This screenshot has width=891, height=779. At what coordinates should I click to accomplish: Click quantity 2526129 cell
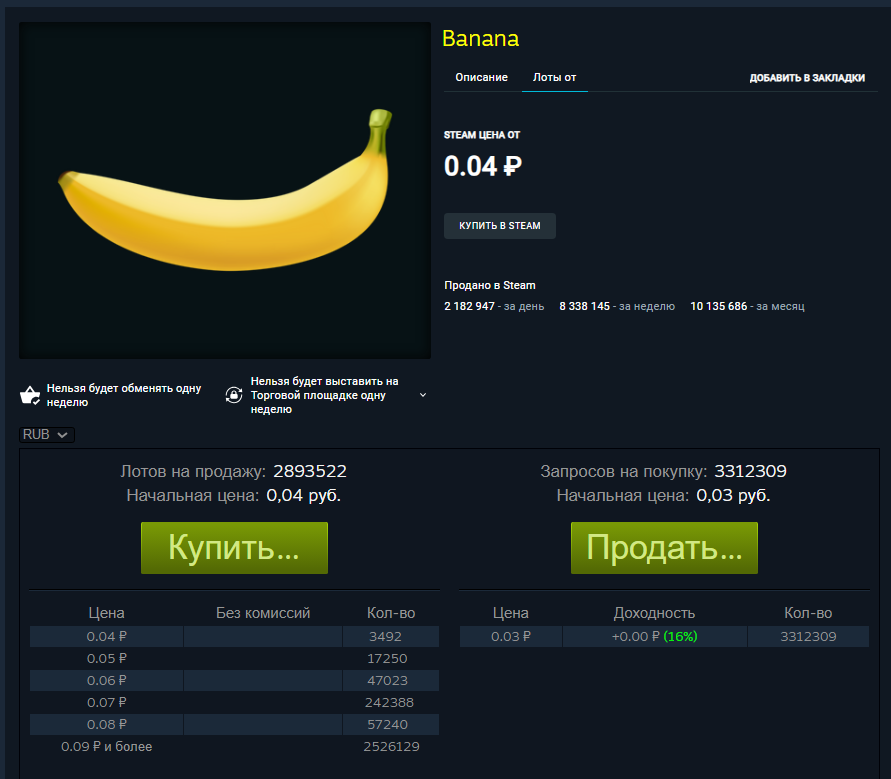pos(392,747)
